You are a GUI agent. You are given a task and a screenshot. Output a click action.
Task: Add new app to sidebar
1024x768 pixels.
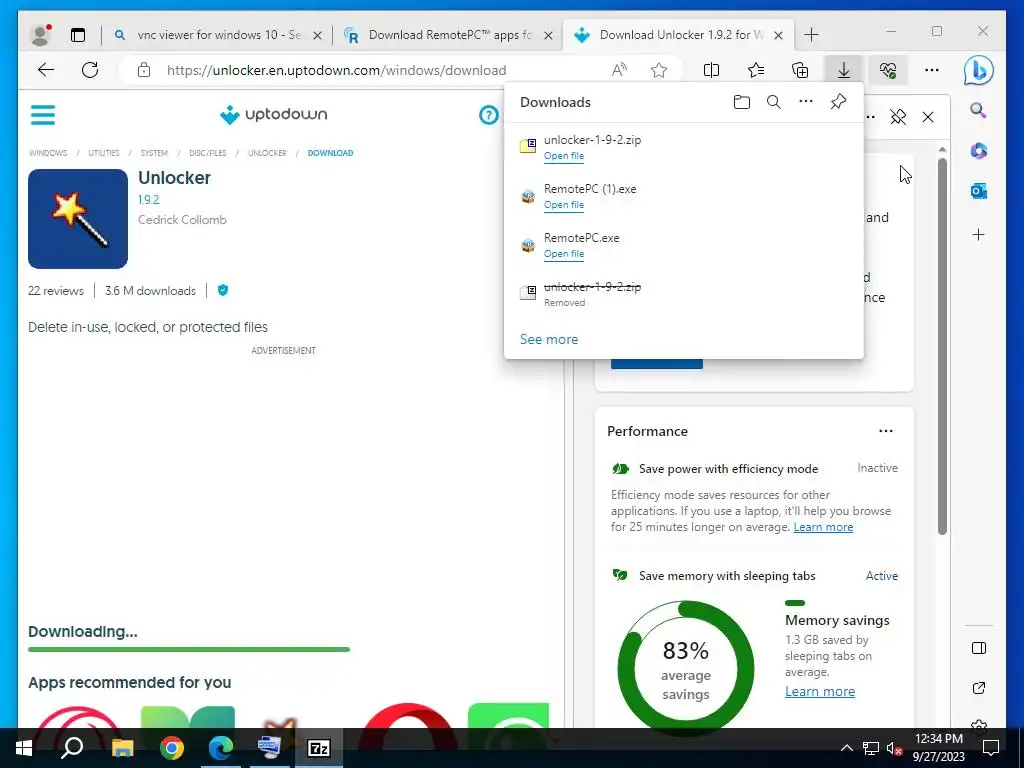(978, 234)
